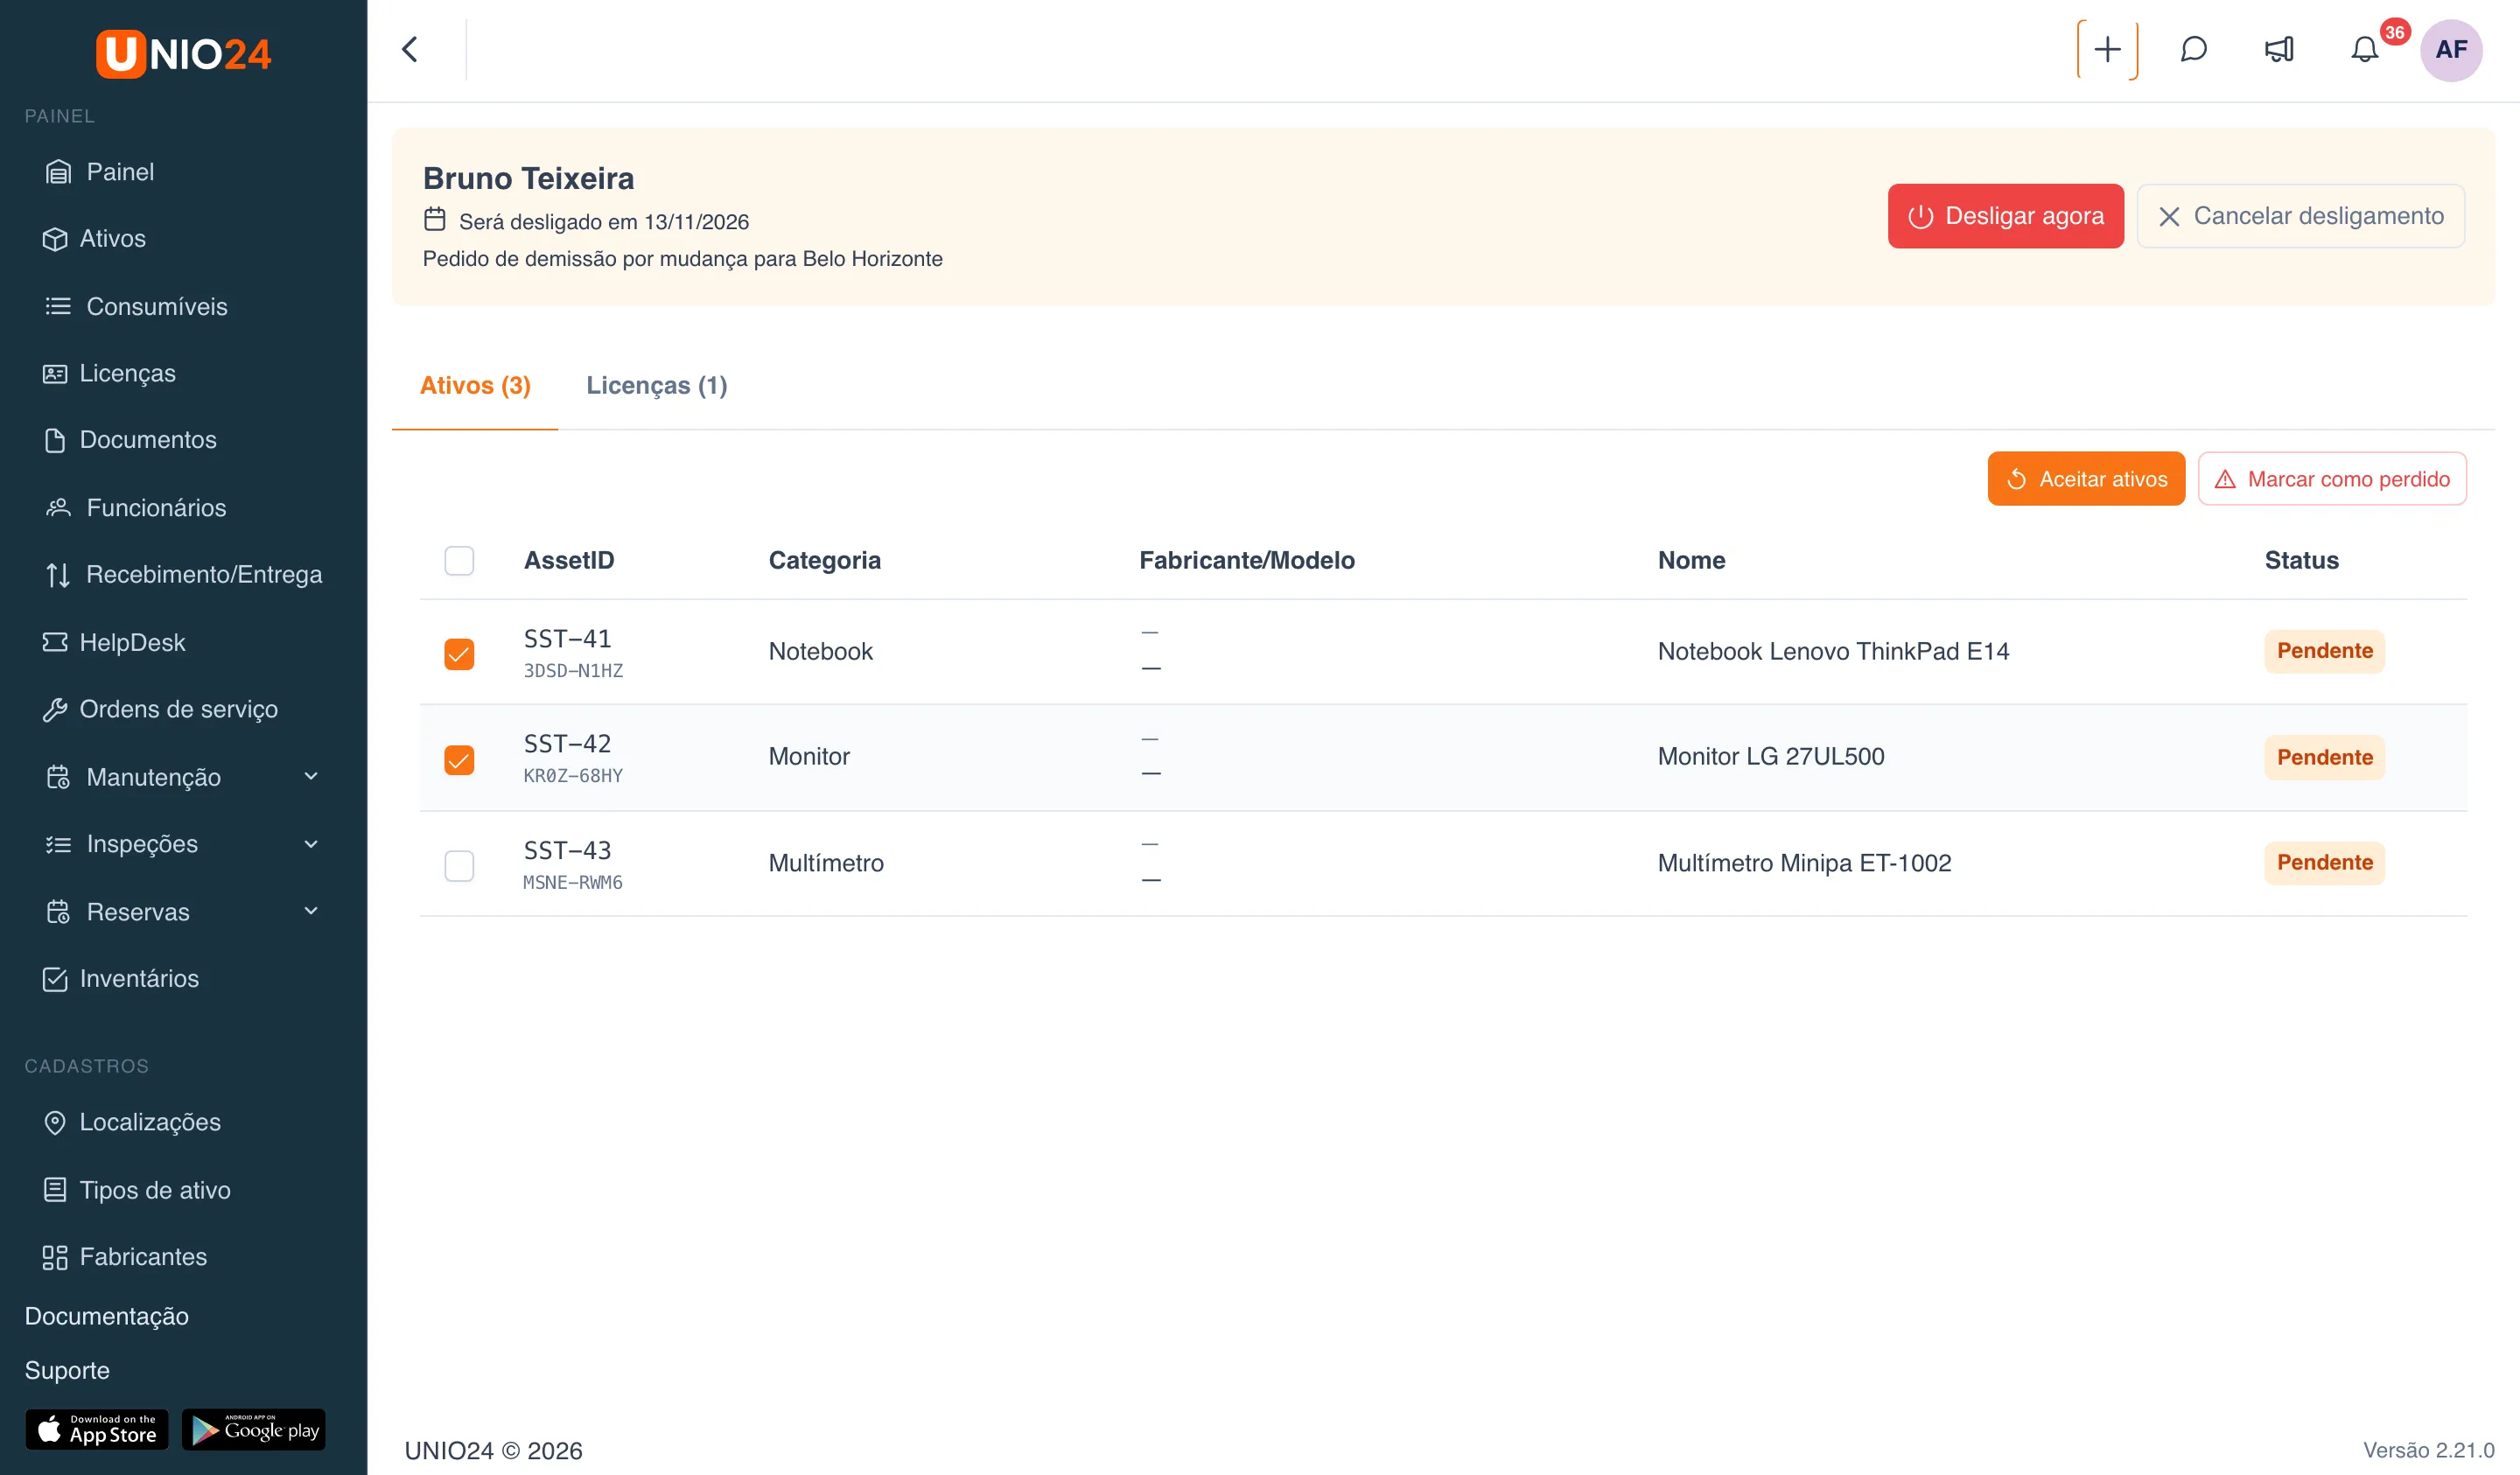Open the Suporte link
This screenshot has height=1475, width=2520.
(67, 1370)
